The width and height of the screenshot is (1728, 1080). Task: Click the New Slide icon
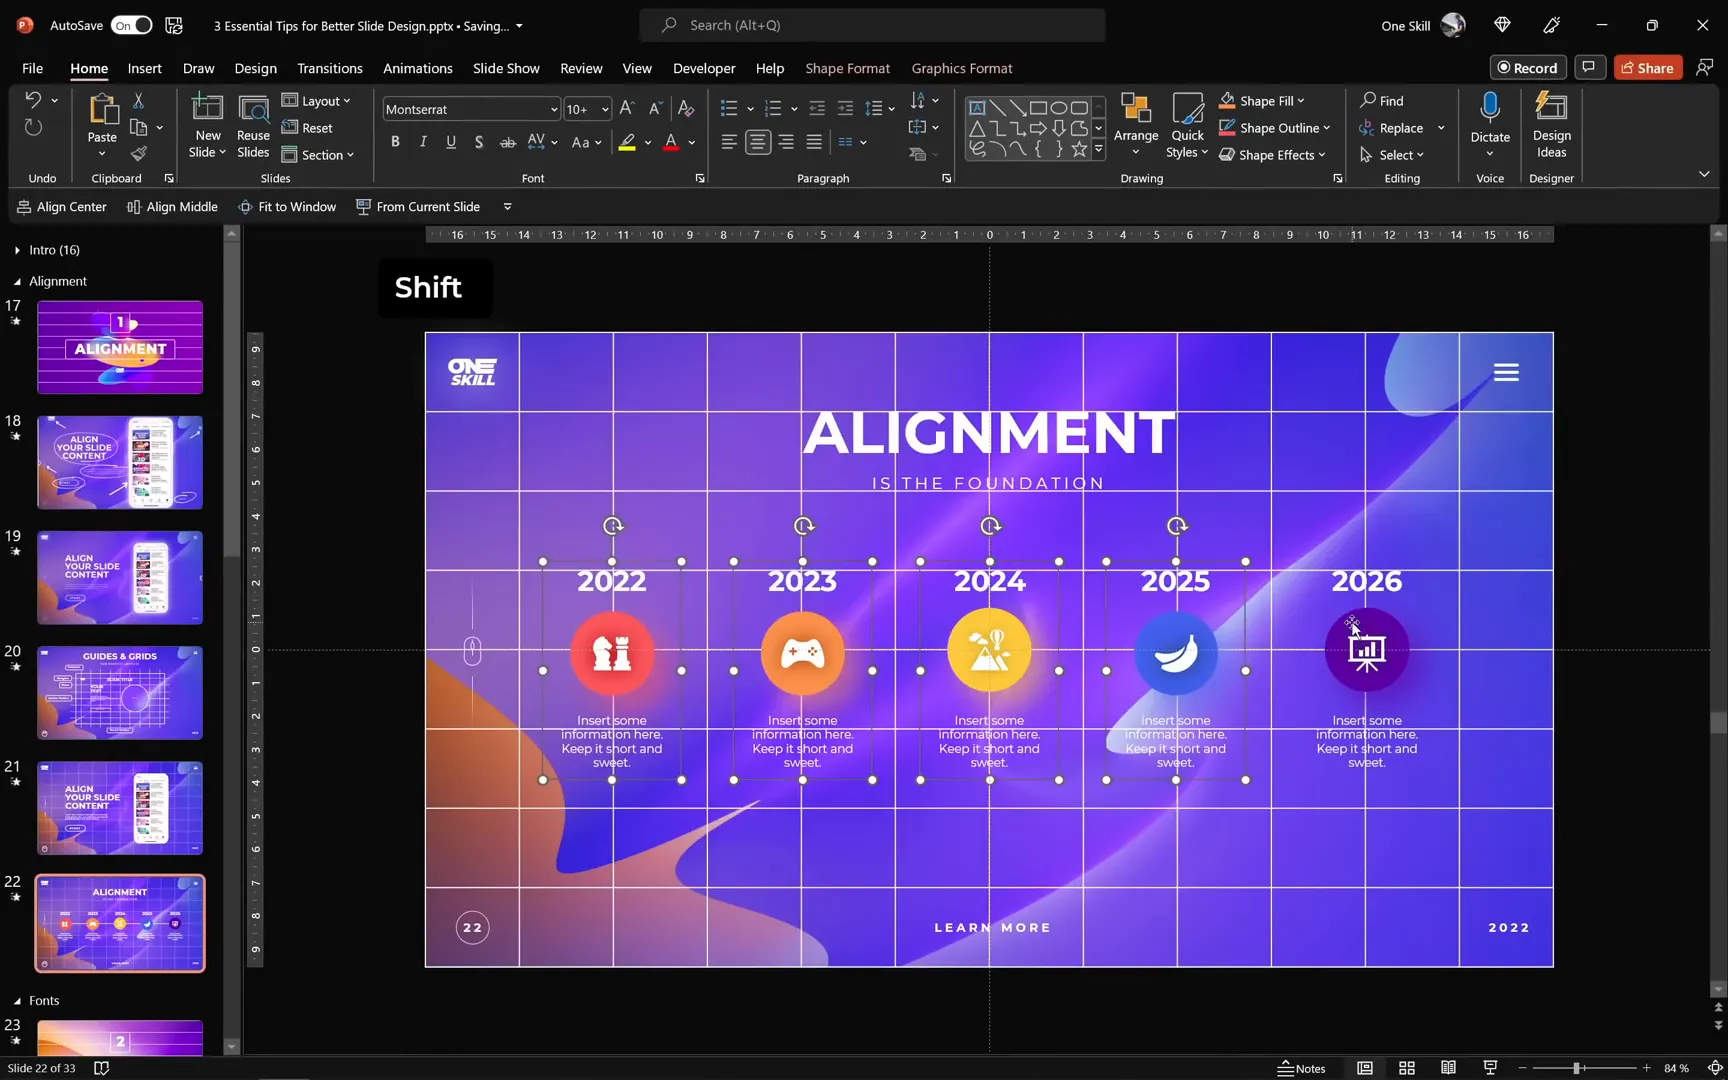click(207, 108)
